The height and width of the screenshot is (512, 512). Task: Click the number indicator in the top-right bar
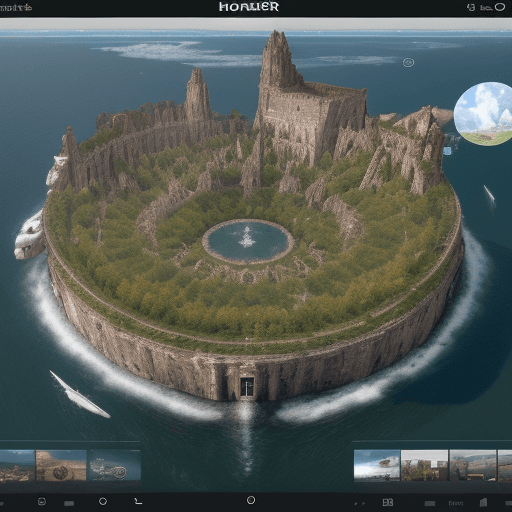point(471,7)
